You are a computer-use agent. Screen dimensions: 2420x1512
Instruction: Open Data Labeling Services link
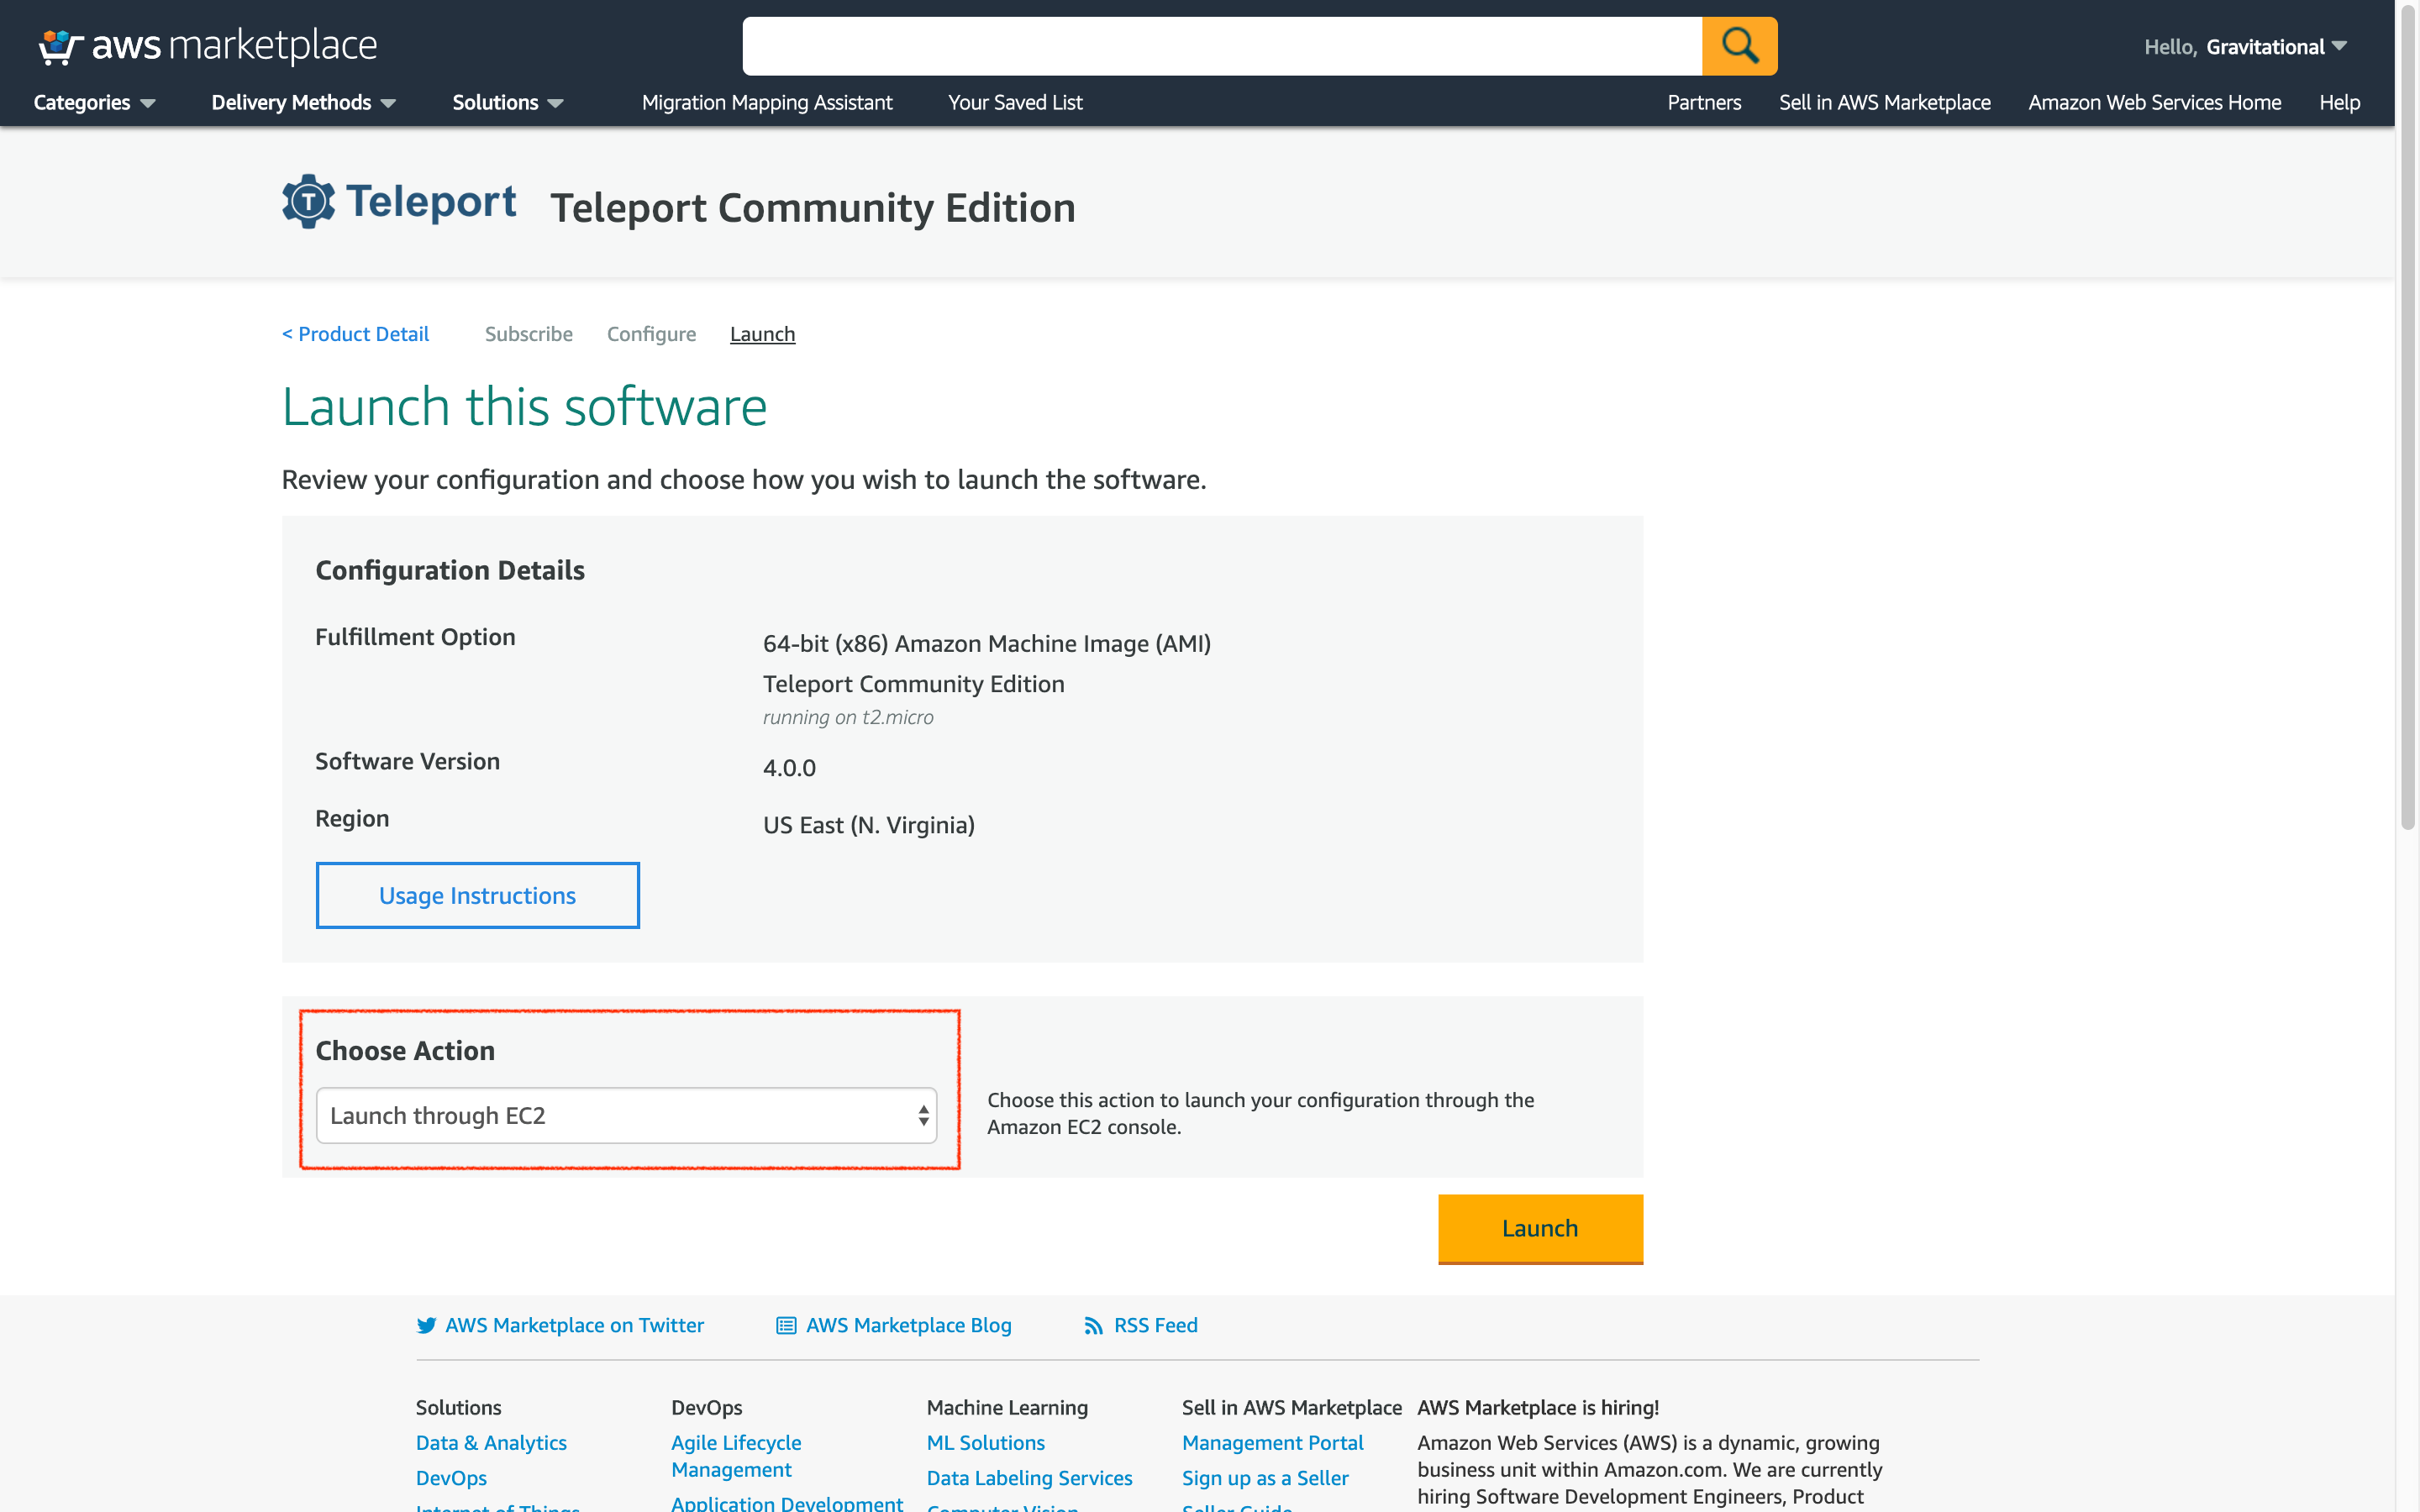pos(1029,1478)
